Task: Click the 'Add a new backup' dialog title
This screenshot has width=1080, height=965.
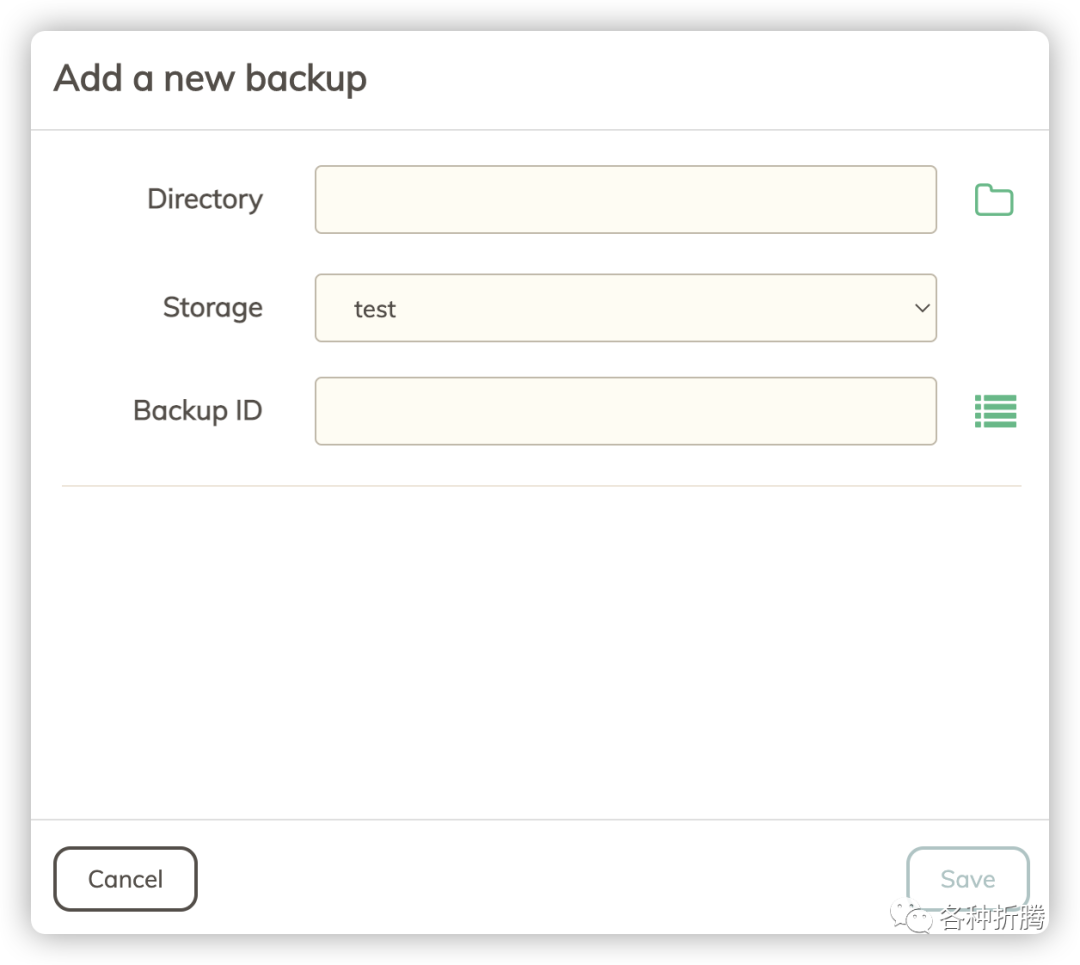Action: 210,78
